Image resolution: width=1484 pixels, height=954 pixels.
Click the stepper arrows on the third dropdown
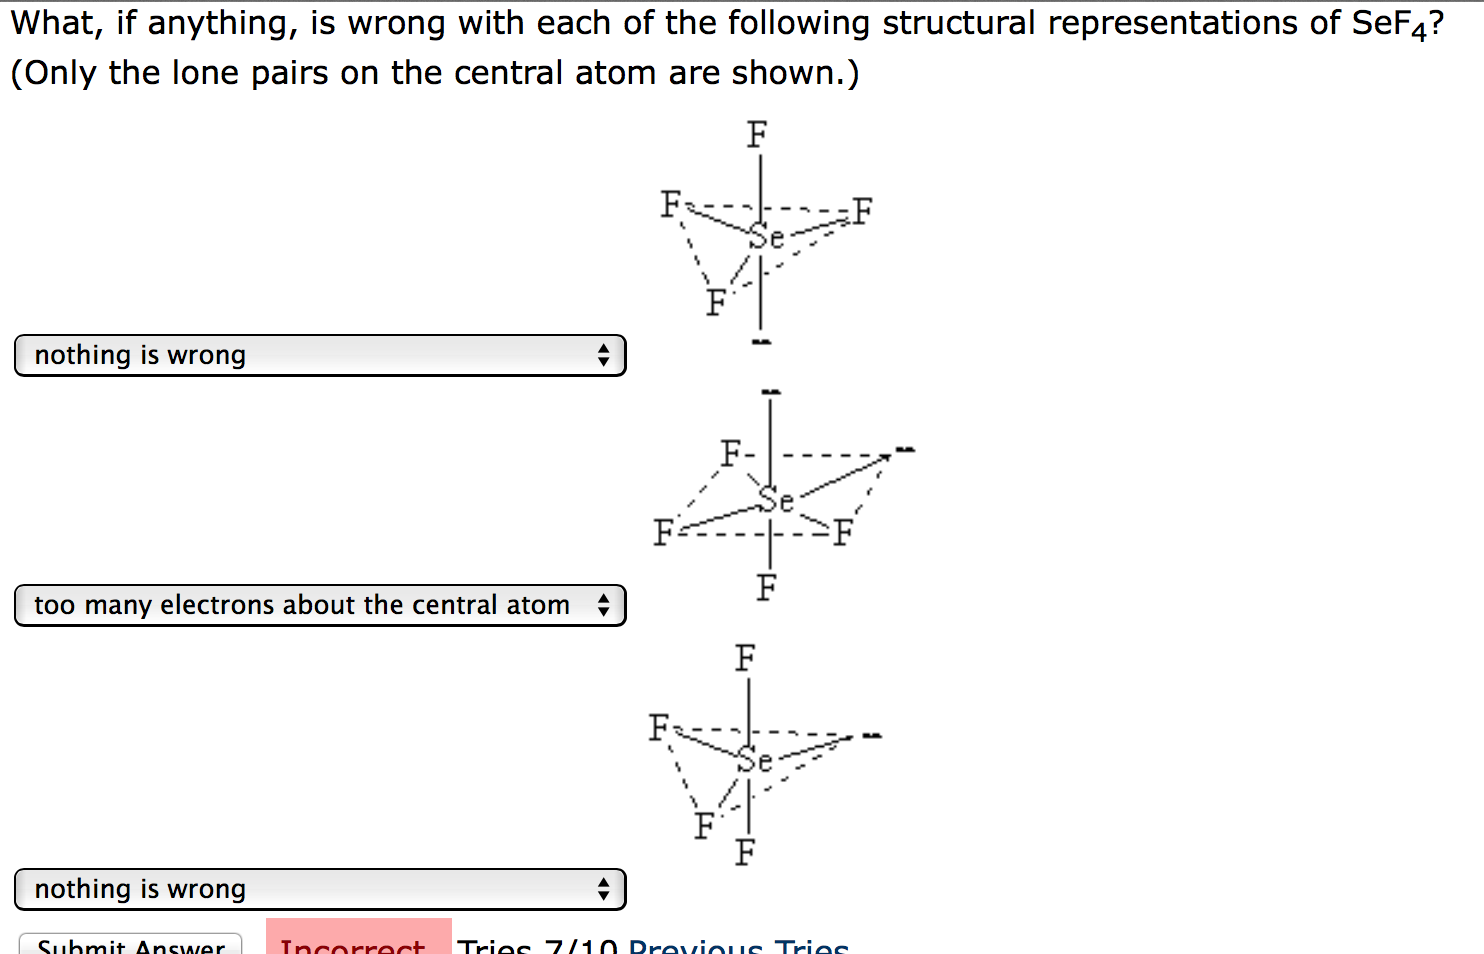pyautogui.click(x=605, y=889)
